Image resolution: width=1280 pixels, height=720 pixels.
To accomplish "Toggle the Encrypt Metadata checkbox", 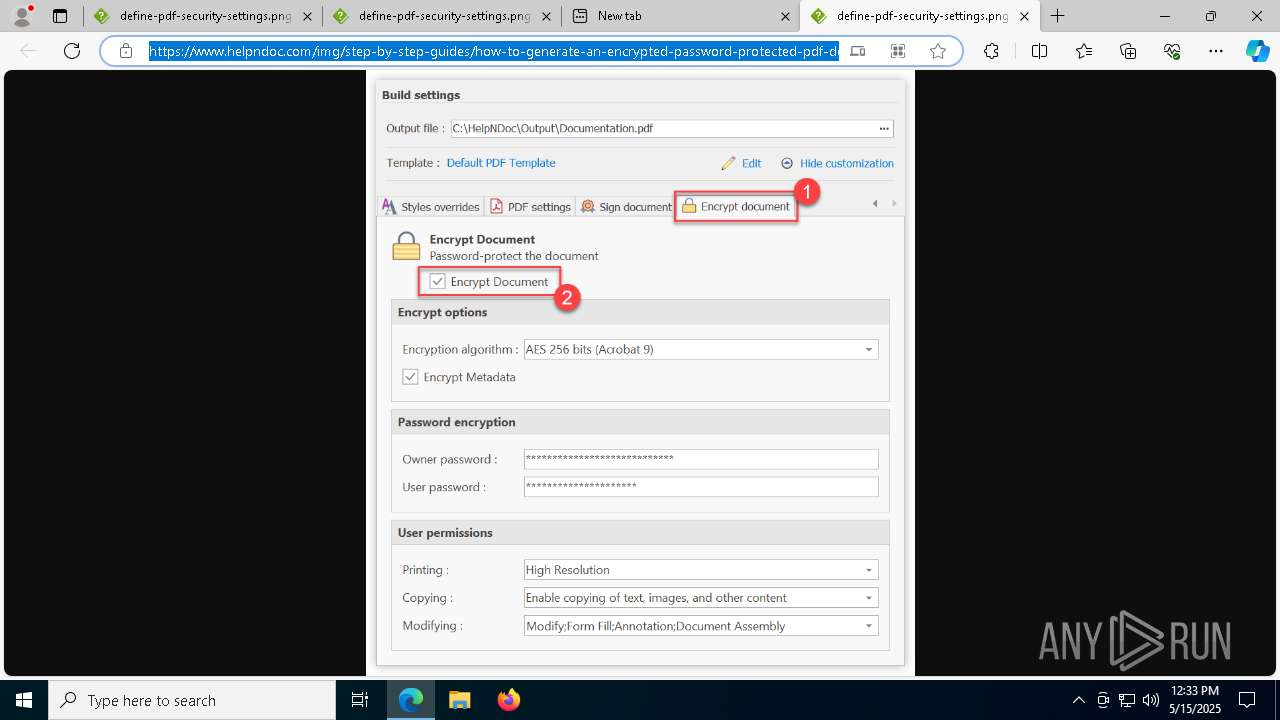I will (410, 377).
